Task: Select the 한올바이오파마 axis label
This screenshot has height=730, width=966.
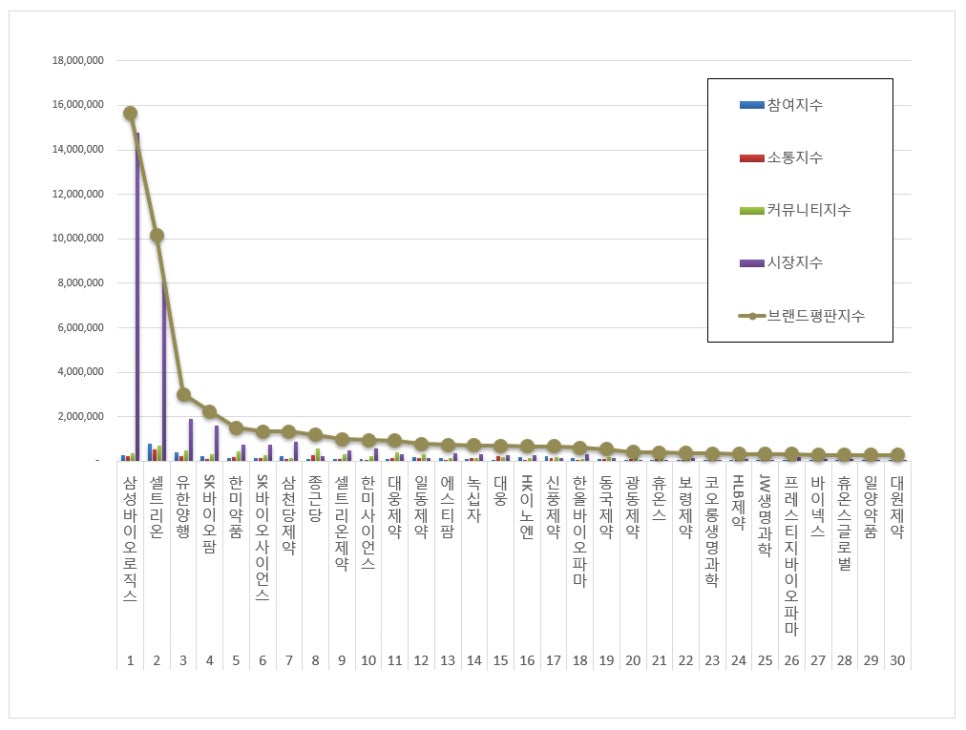Action: (579, 538)
